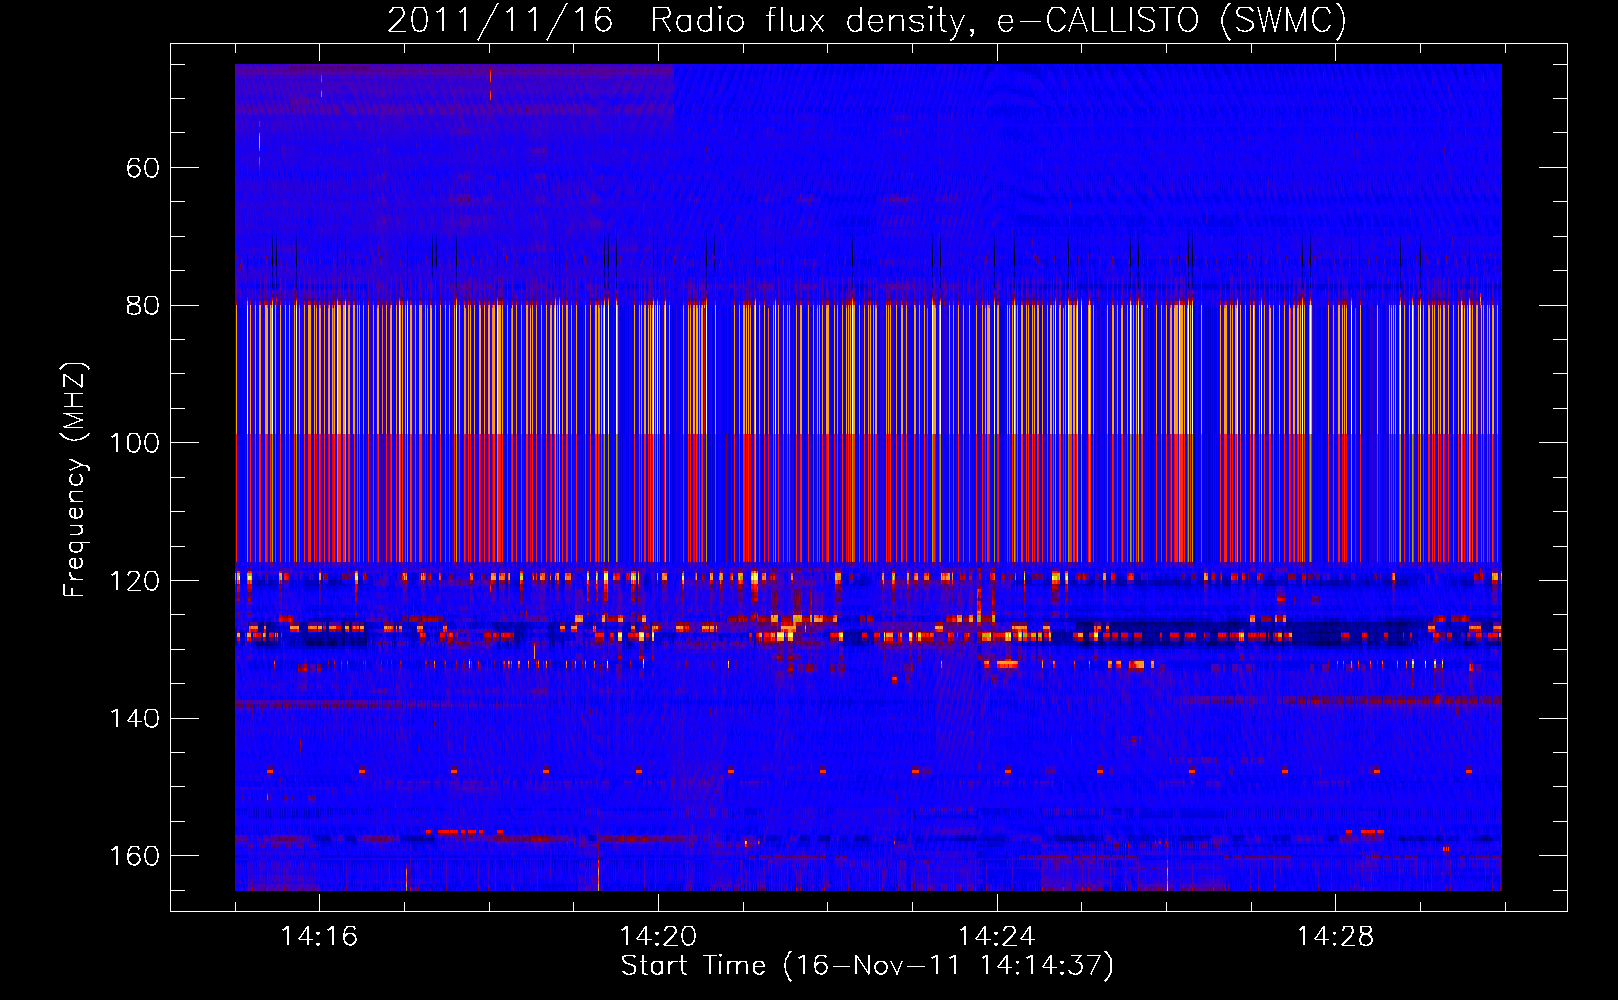Click the "Start Time (16-Nov-11 14:14:37)" label
The image size is (1618, 1000).
pos(867,966)
